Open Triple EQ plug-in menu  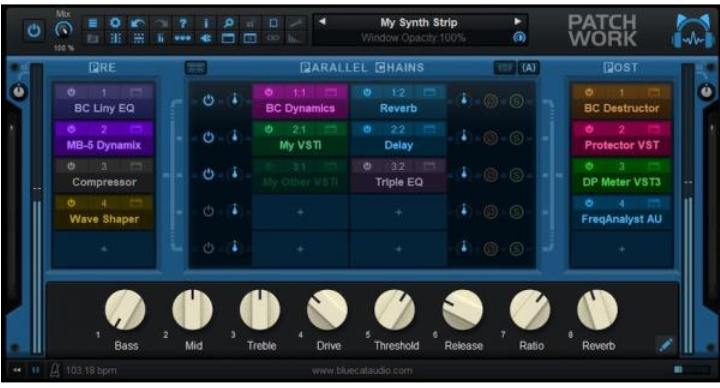point(399,182)
